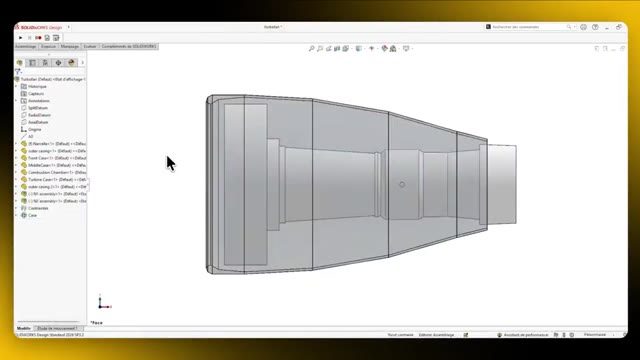This screenshot has height=360, width=640.
Task: Switch to the Evaluer tab
Action: click(90, 47)
